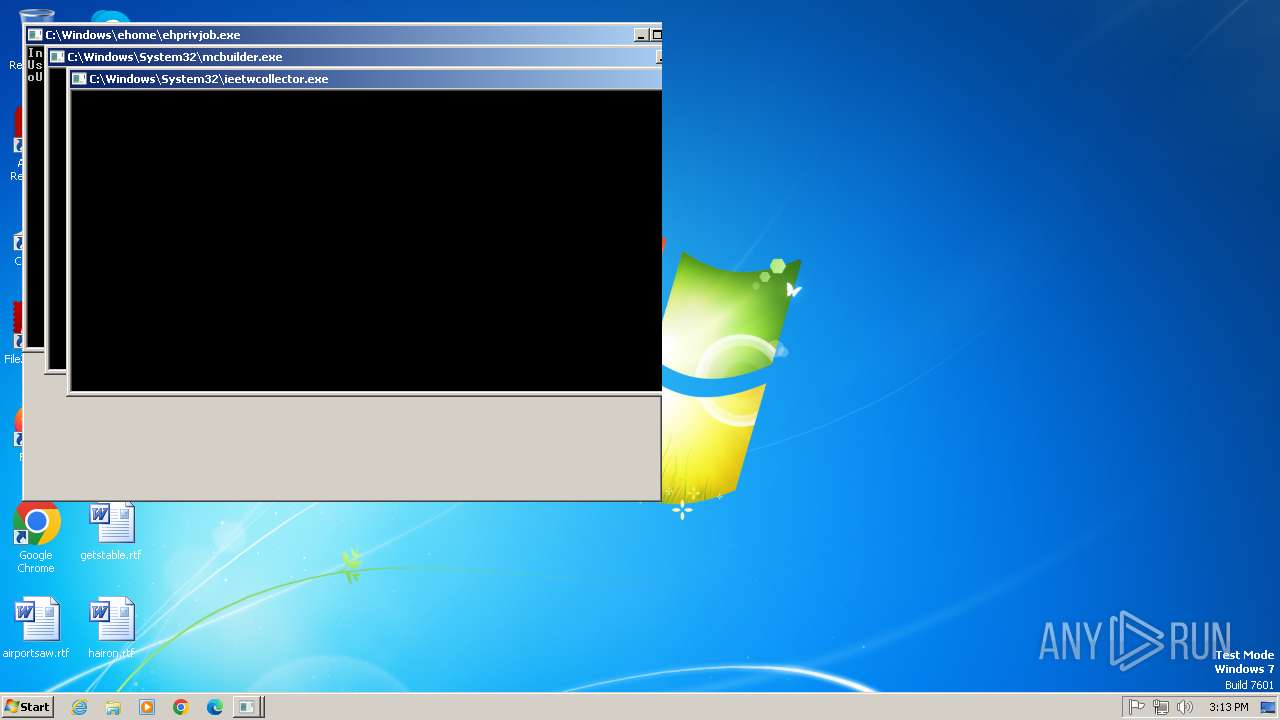Screen dimensions: 1280x720
Task: Click the console window taskbar button
Action: [x=248, y=707]
